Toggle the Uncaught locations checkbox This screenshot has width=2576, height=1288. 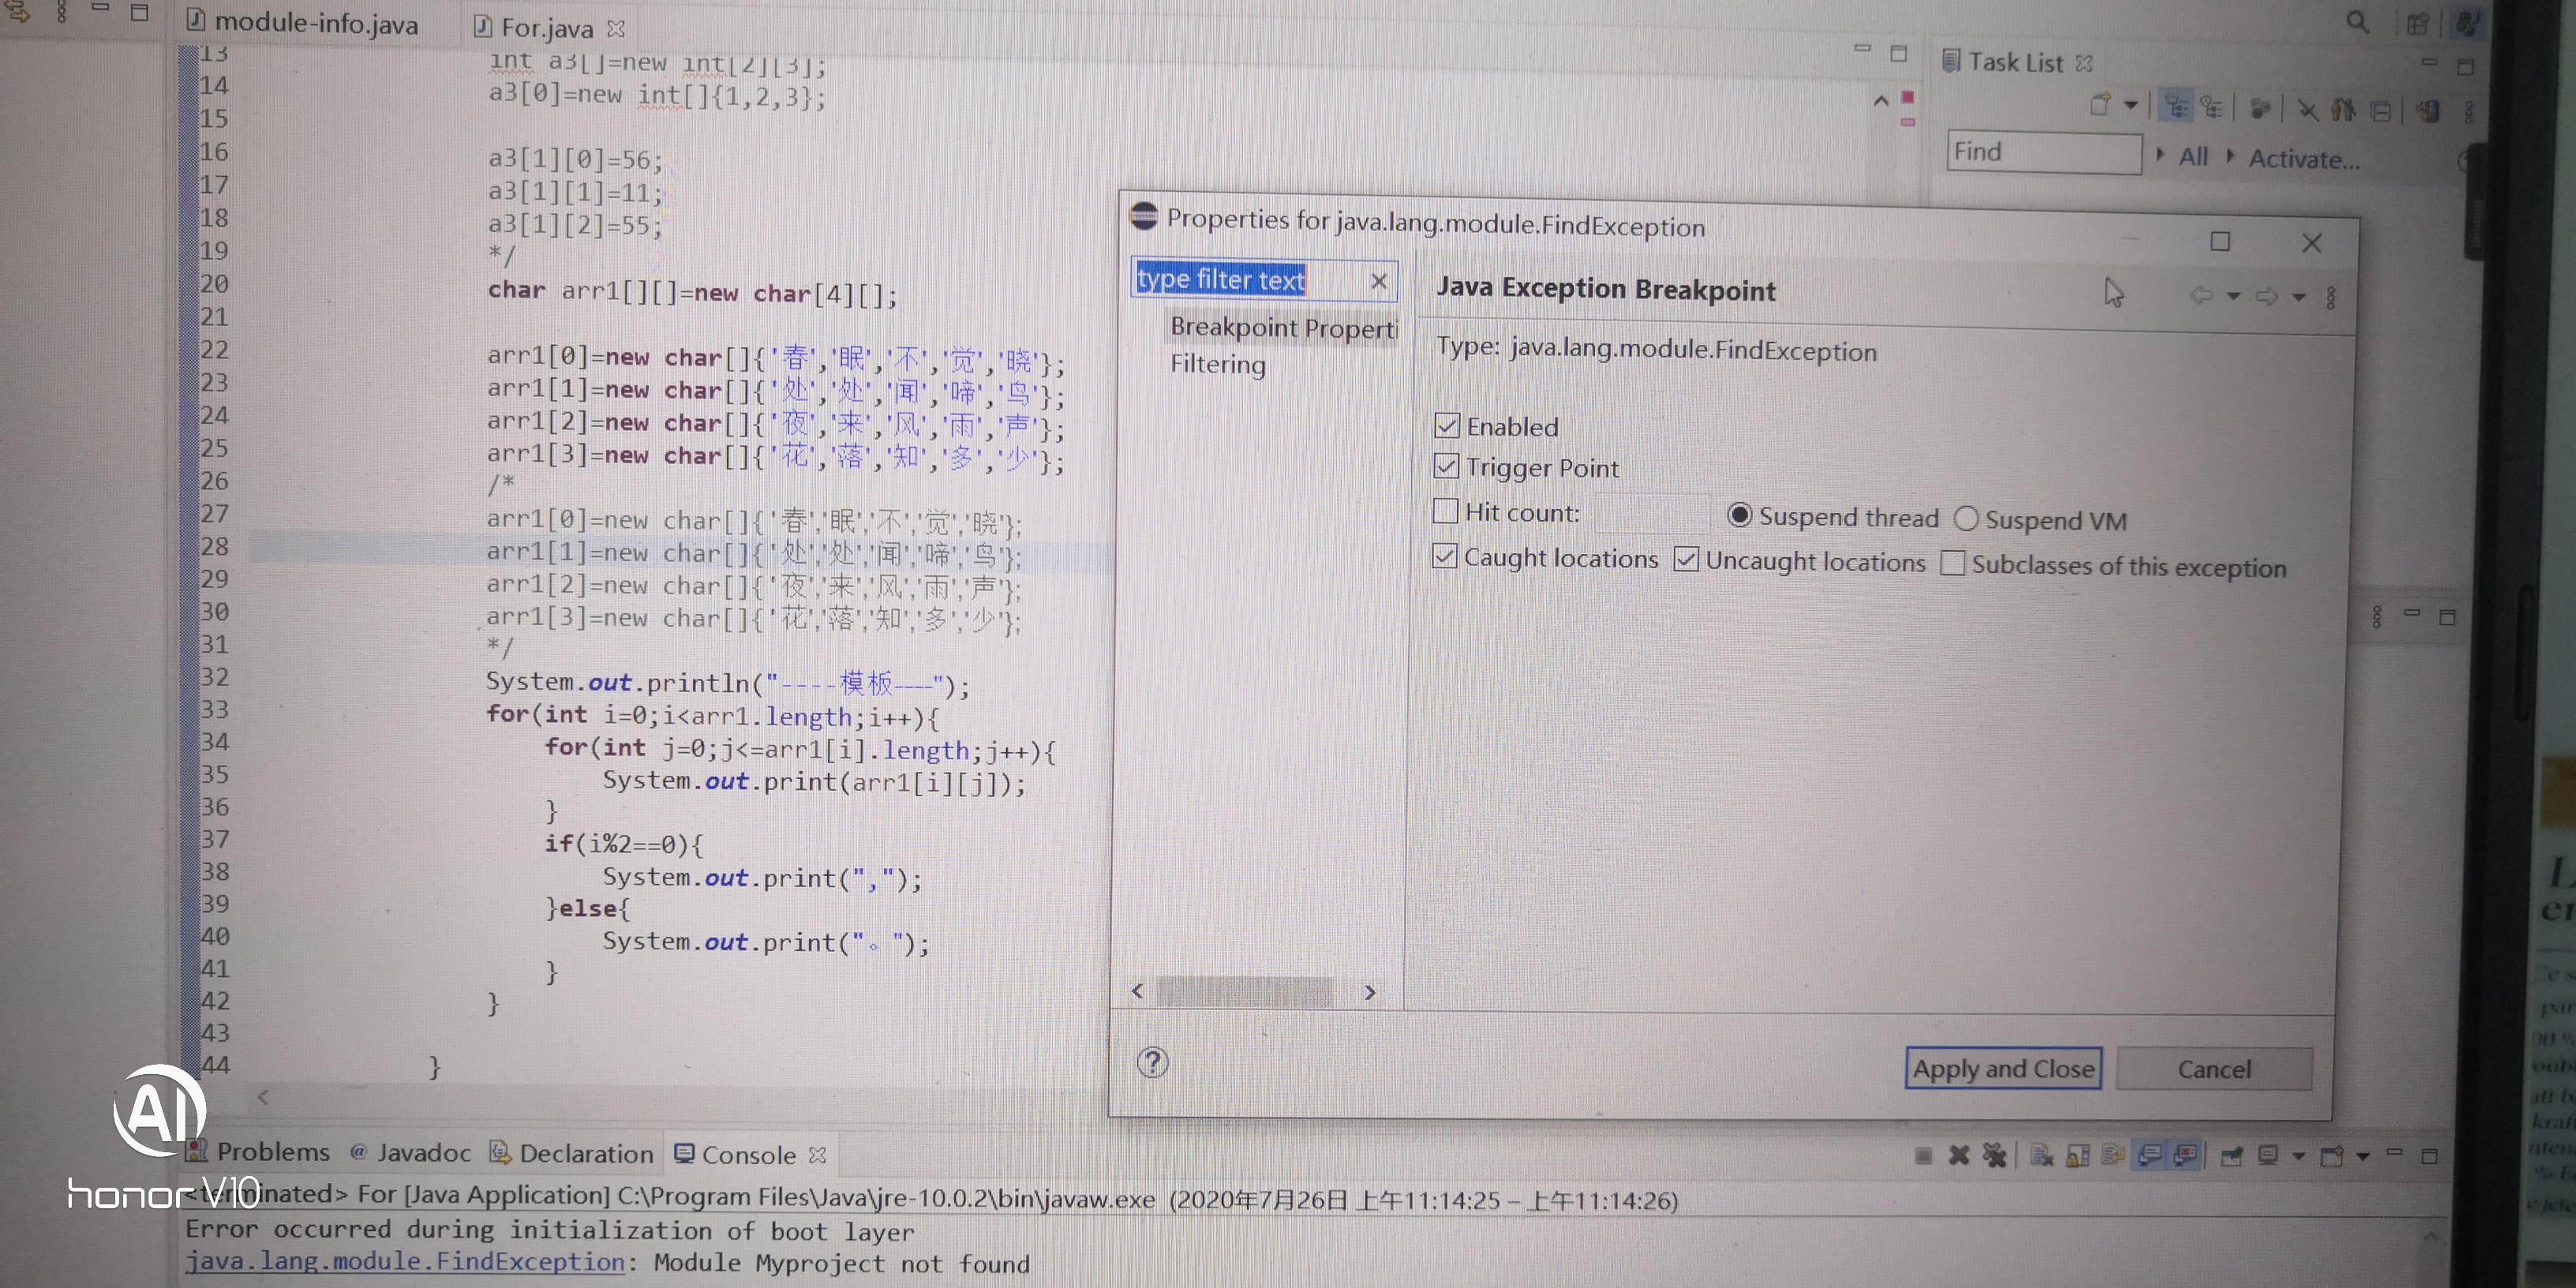(1686, 559)
